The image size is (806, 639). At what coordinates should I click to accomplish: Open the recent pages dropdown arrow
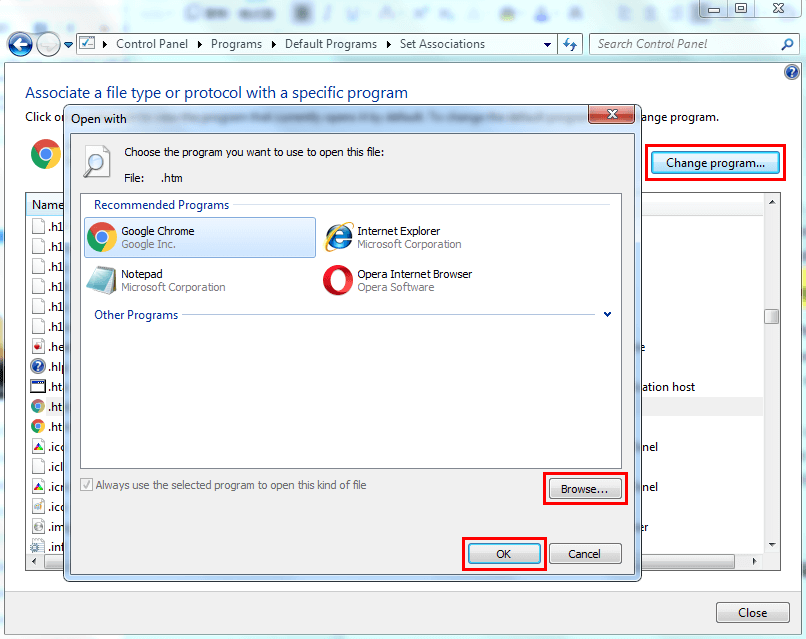pyautogui.click(x=68, y=45)
